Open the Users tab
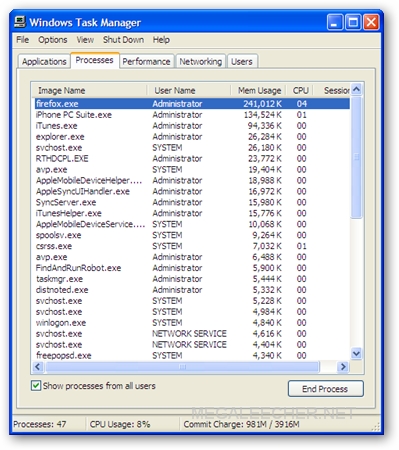399x450 pixels. 242,62
